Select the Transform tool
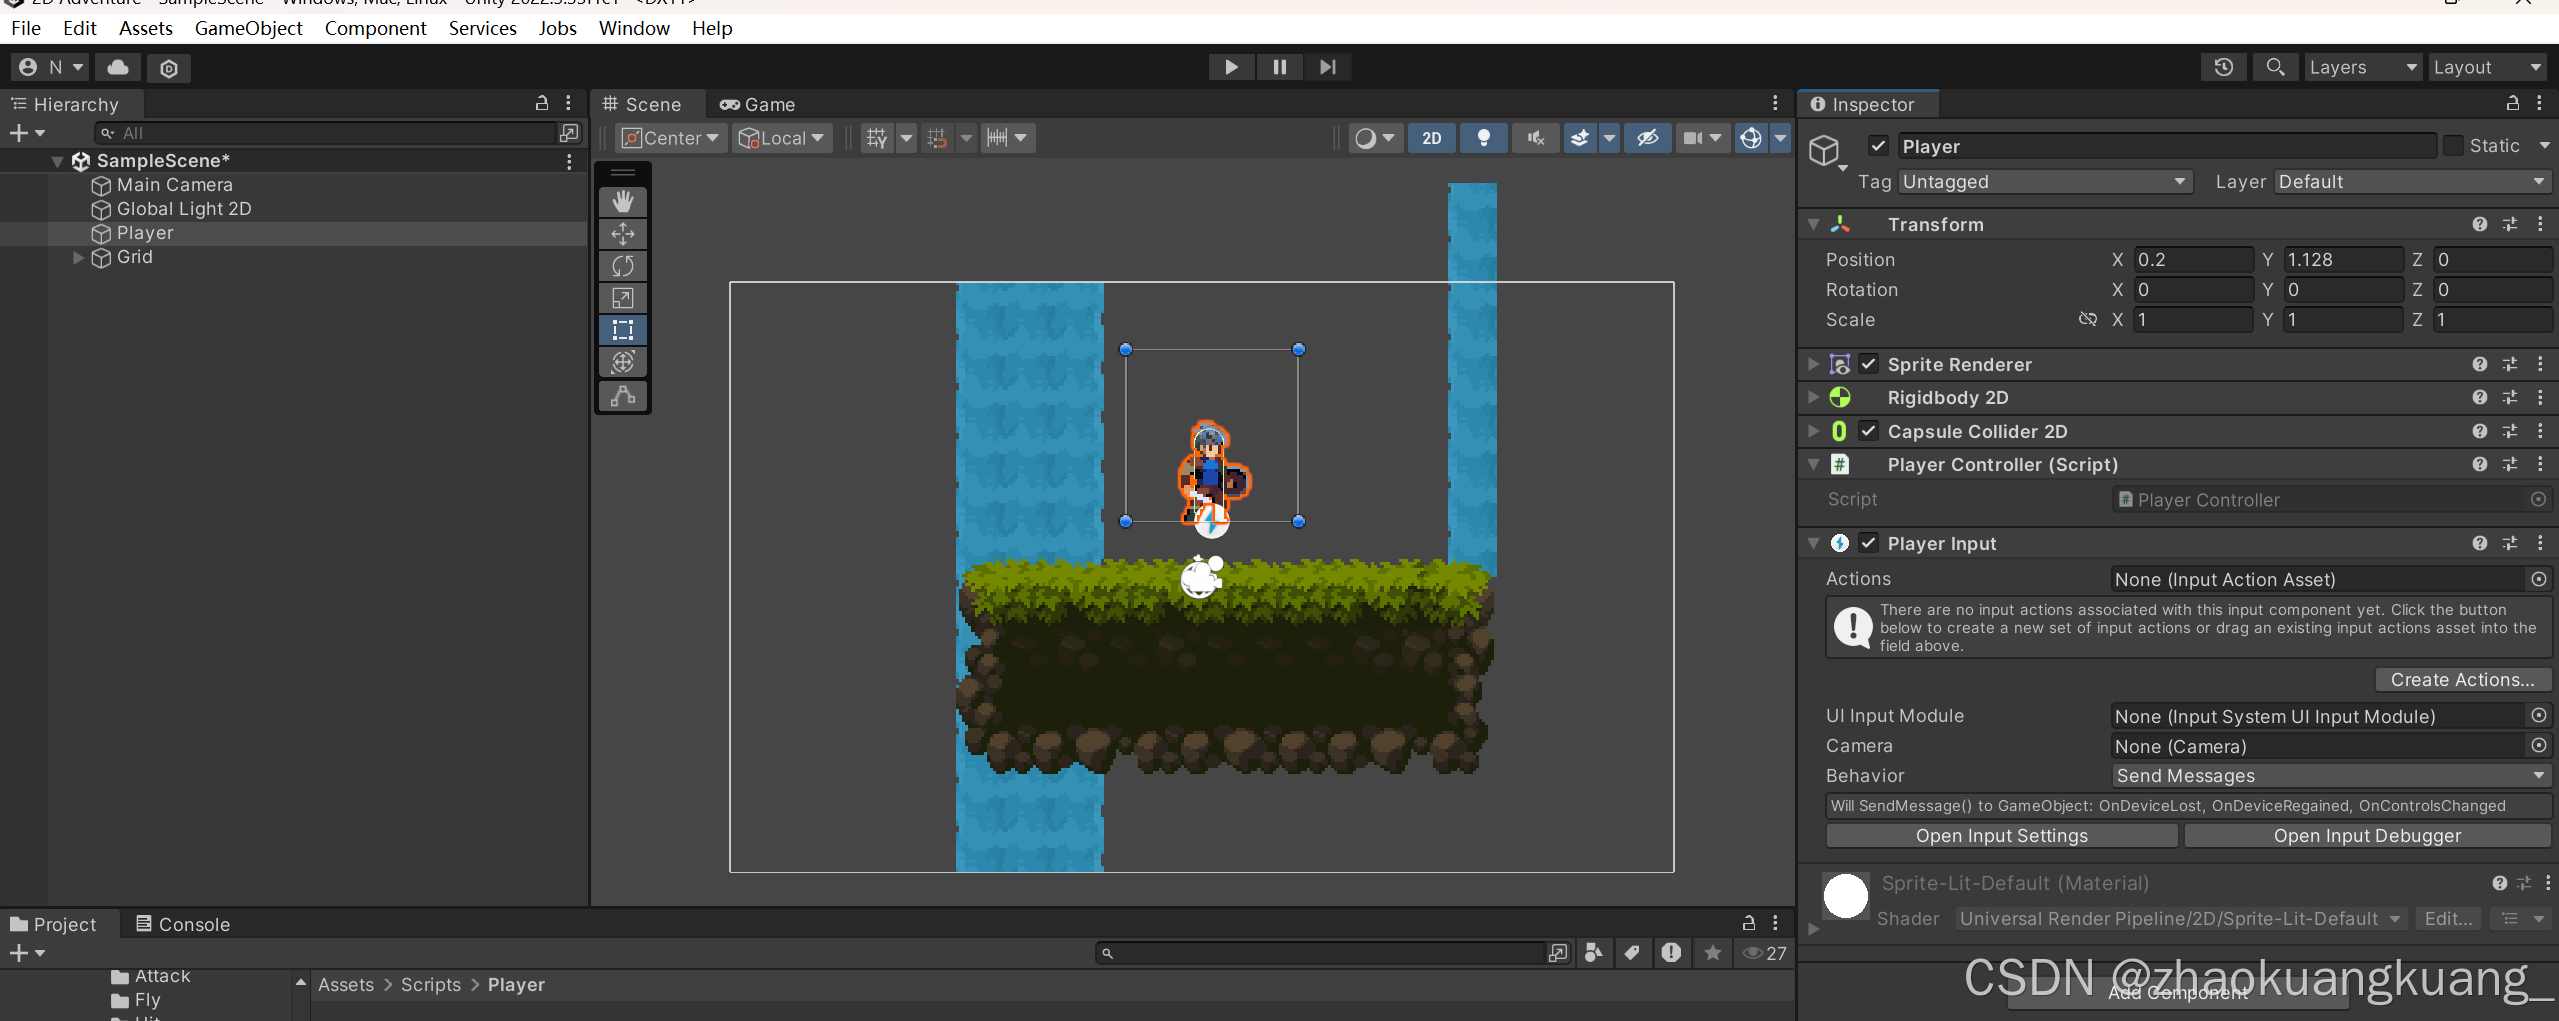The image size is (2559, 1021). (622, 362)
